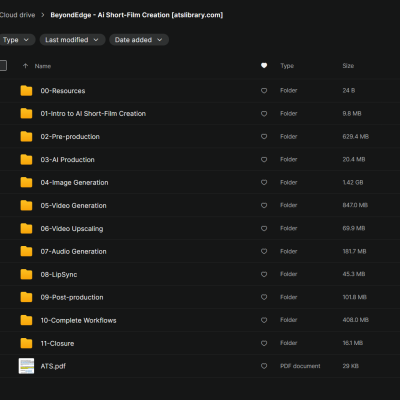
Task: Sort the list by Name column
Action: pos(43,66)
